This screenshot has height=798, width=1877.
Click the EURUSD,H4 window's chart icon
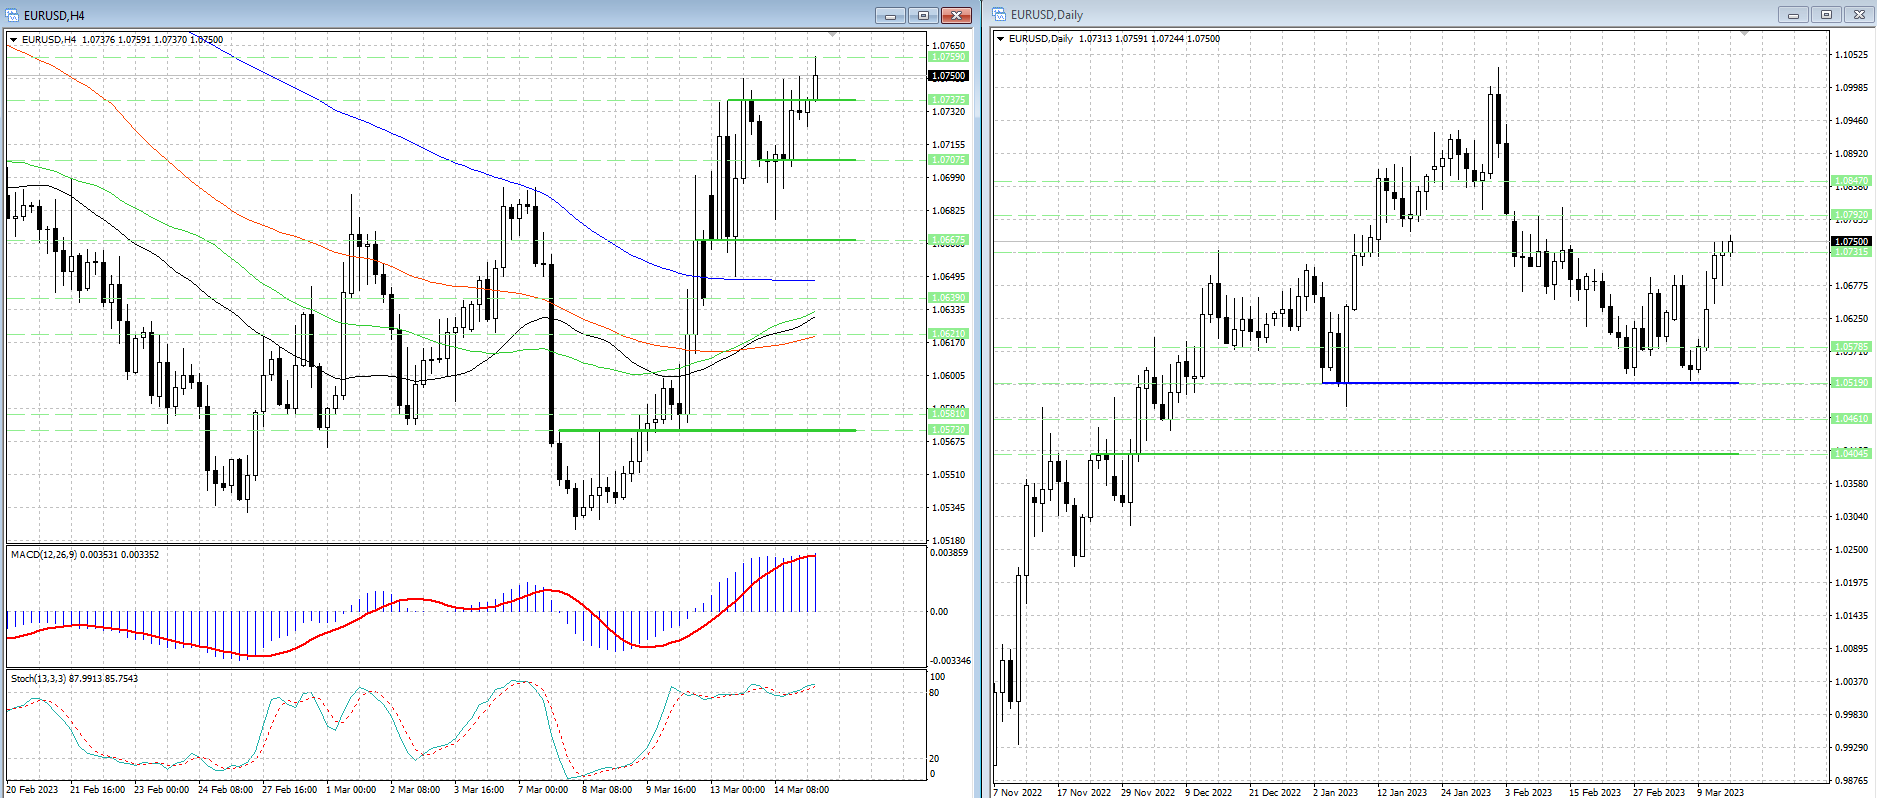12,15
